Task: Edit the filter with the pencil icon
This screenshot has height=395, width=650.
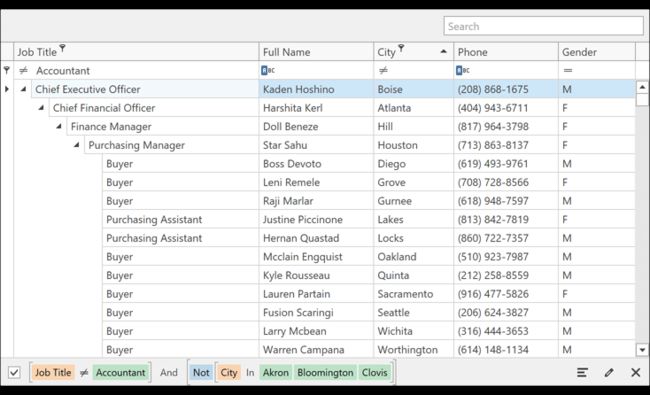Action: pyautogui.click(x=609, y=372)
